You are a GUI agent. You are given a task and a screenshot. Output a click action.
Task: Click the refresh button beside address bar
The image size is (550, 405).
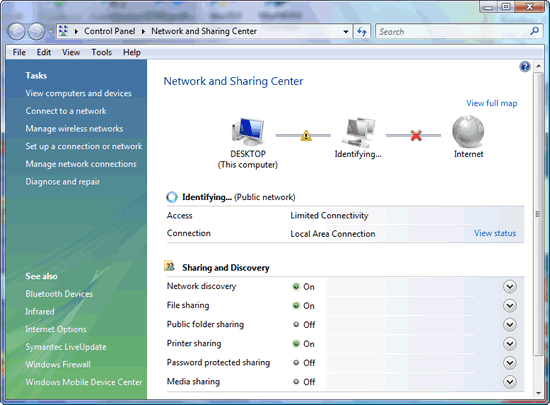coord(362,32)
